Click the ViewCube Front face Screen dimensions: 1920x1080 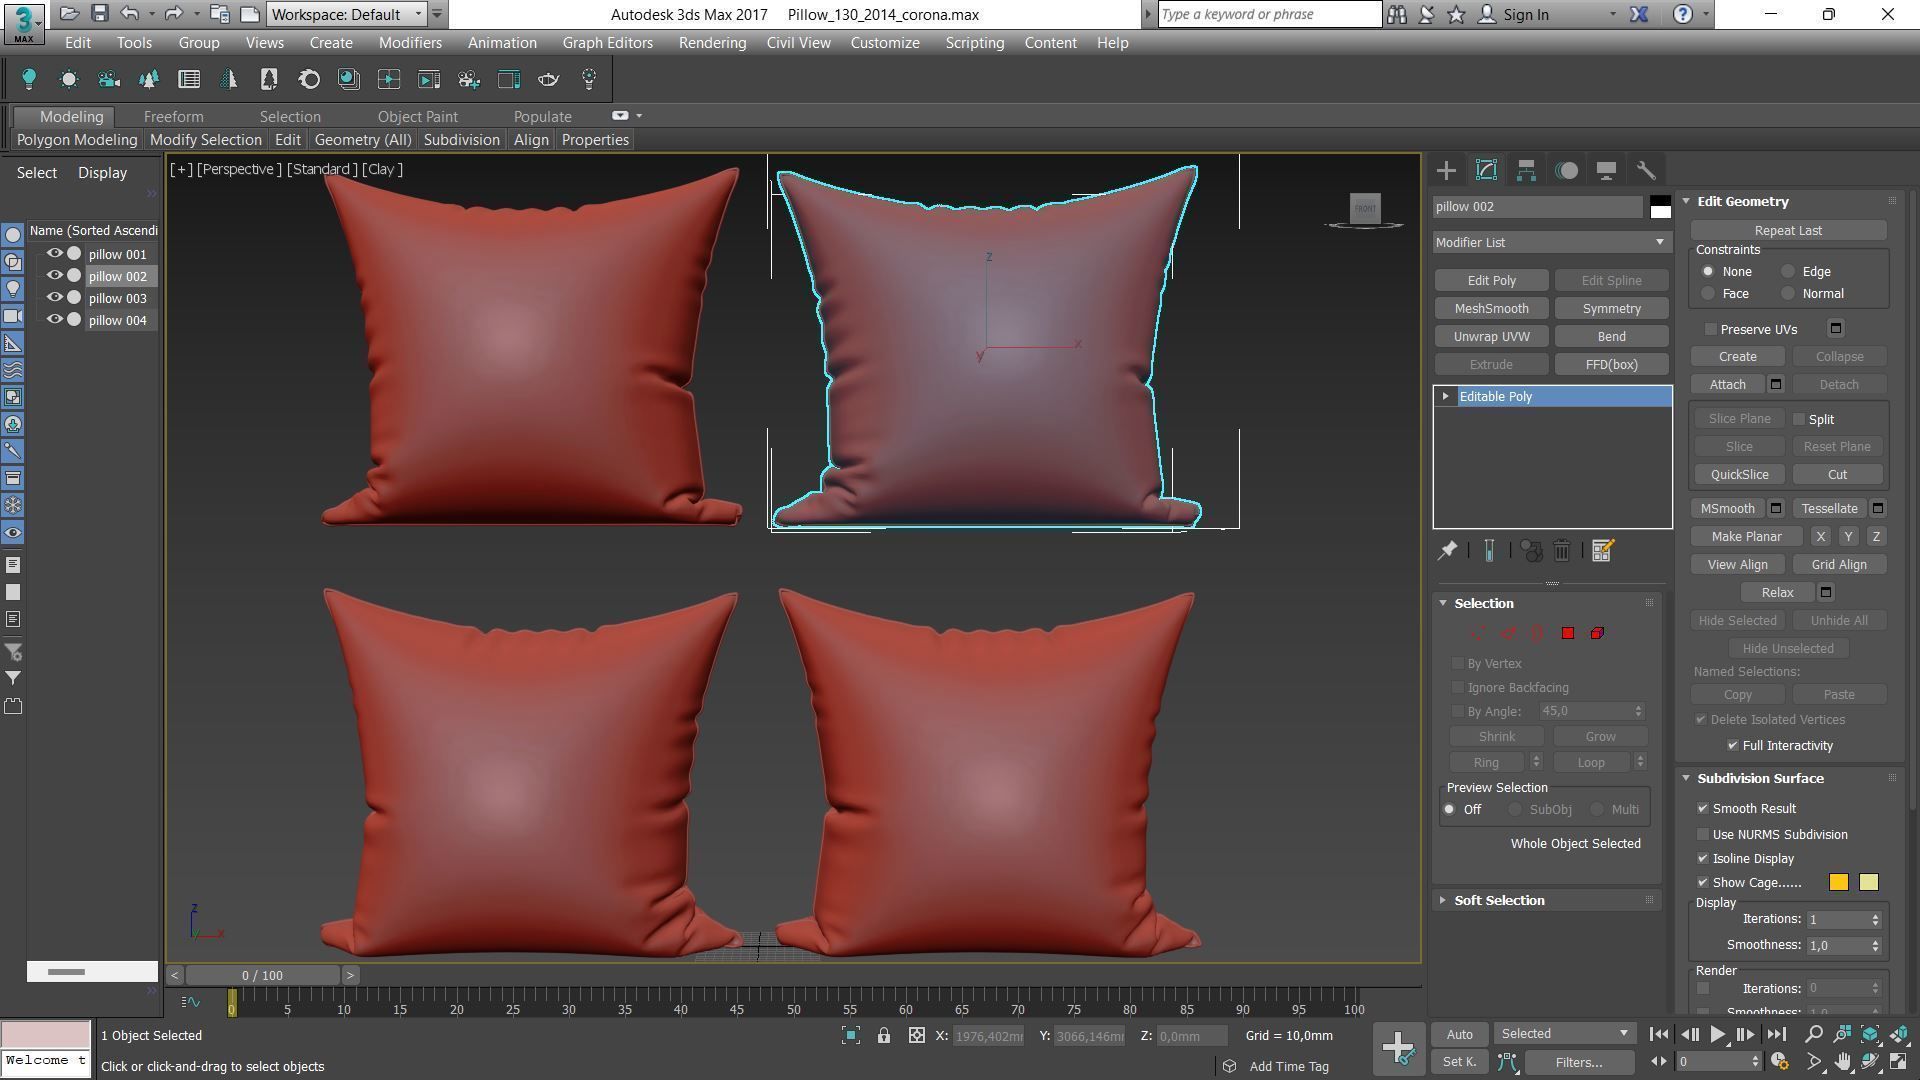(1365, 208)
